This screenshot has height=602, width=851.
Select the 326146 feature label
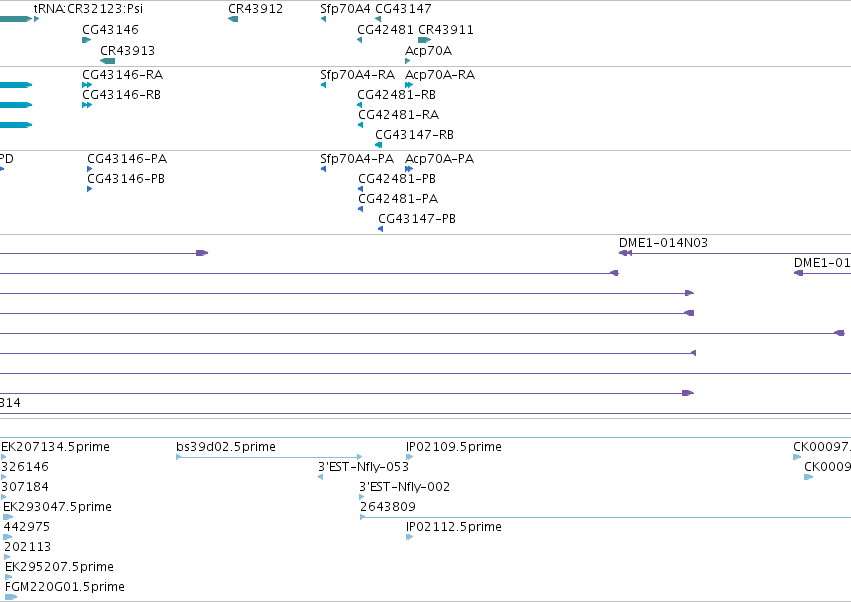[25, 467]
